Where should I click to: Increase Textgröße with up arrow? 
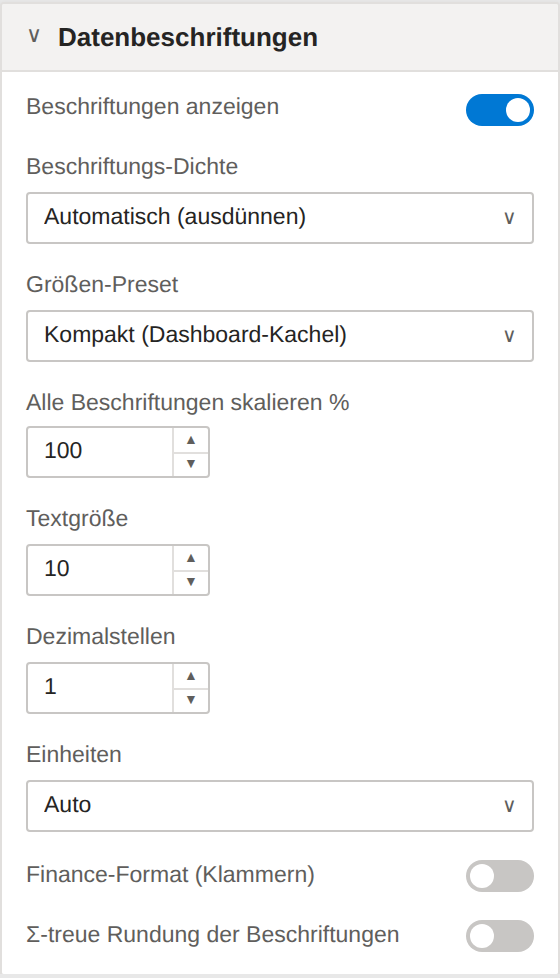click(x=191, y=558)
